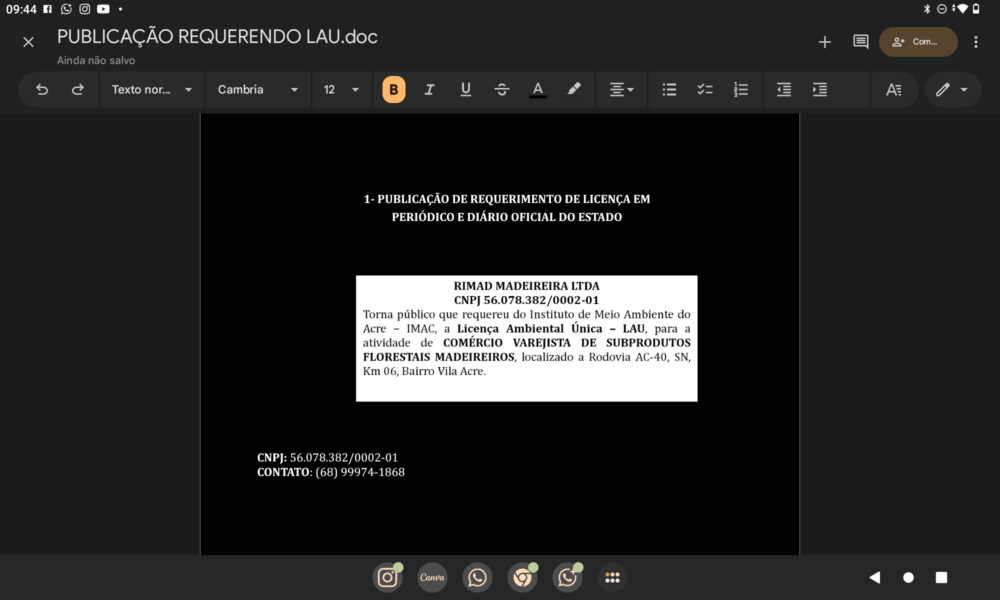Toggle bold formatting off

tap(393, 90)
